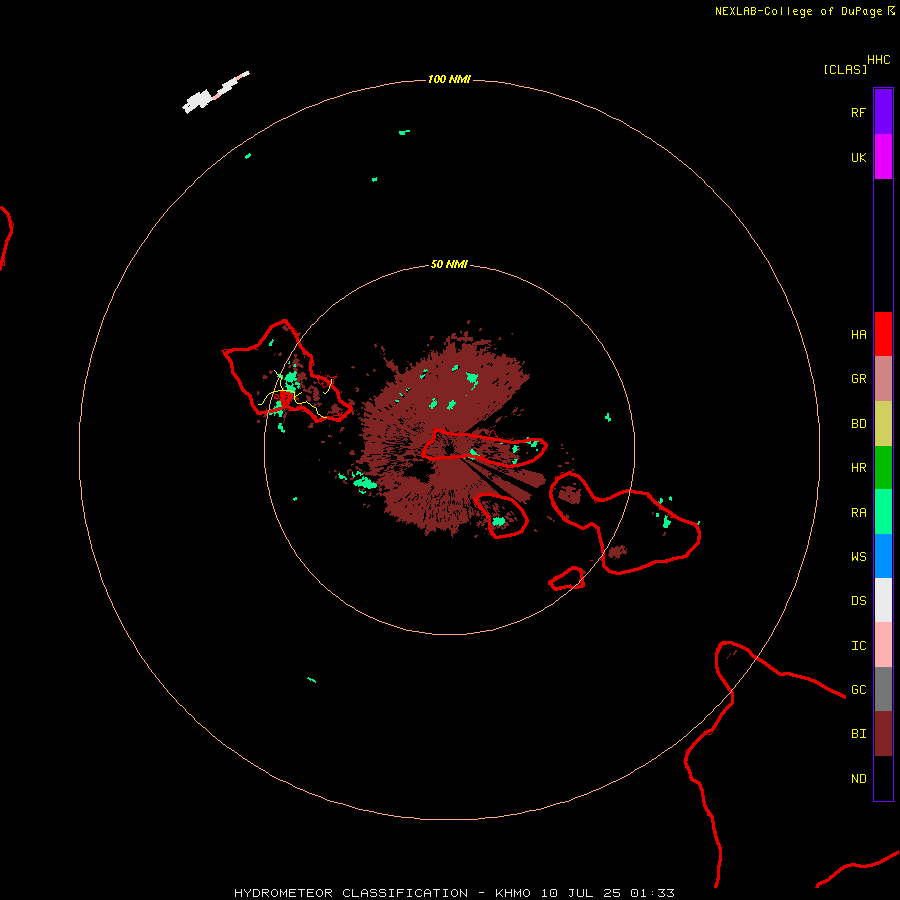Click the BI legend label
Image resolution: width=900 pixels, height=900 pixels.
(x=858, y=734)
